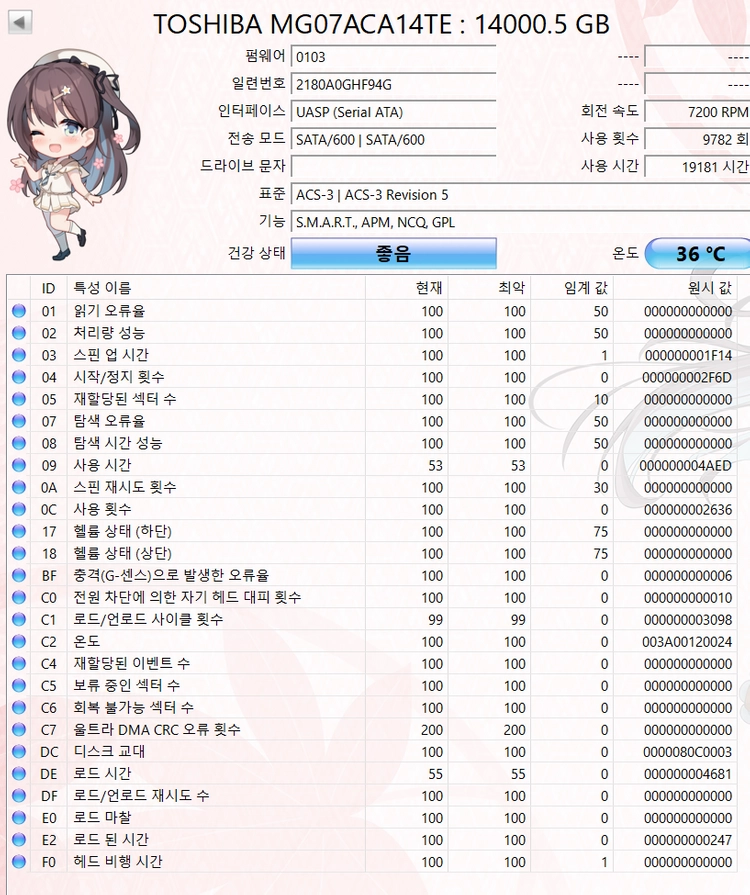The height and width of the screenshot is (895, 750).
Task: Click the 최악 column header
Action: pyautogui.click(x=489, y=288)
